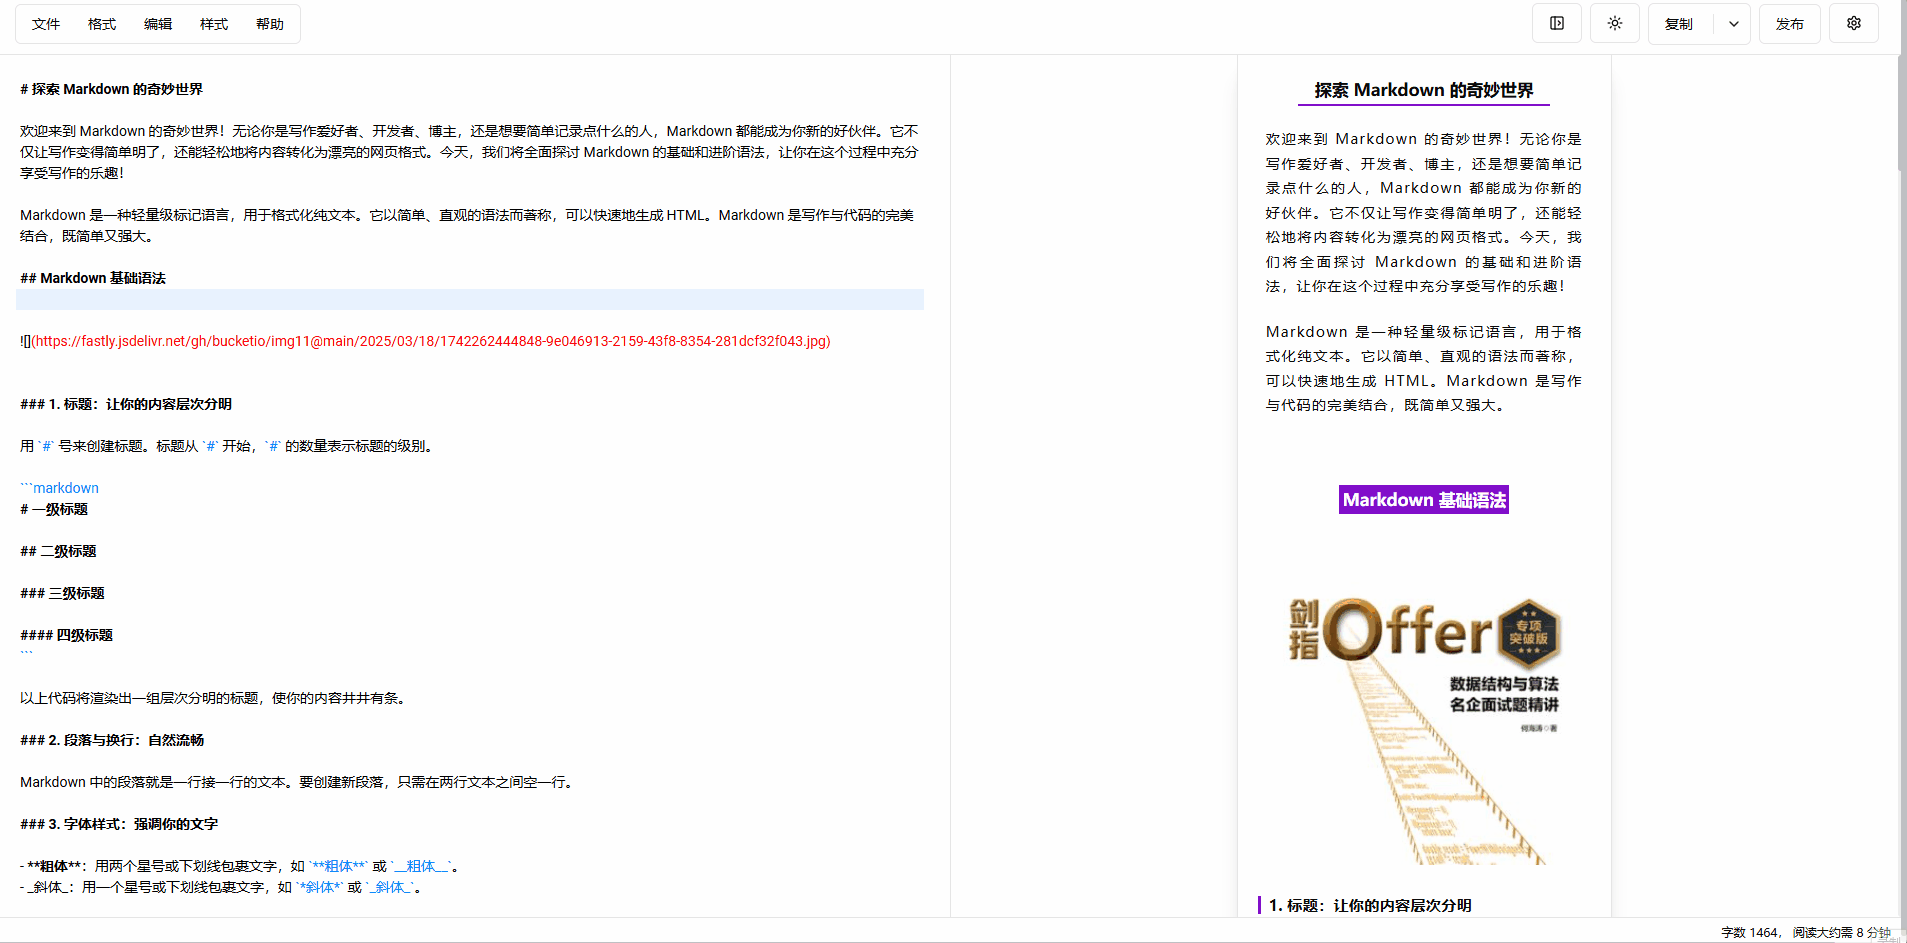The width and height of the screenshot is (1907, 943).
Task: Open the 格式 menu
Action: click(x=101, y=23)
